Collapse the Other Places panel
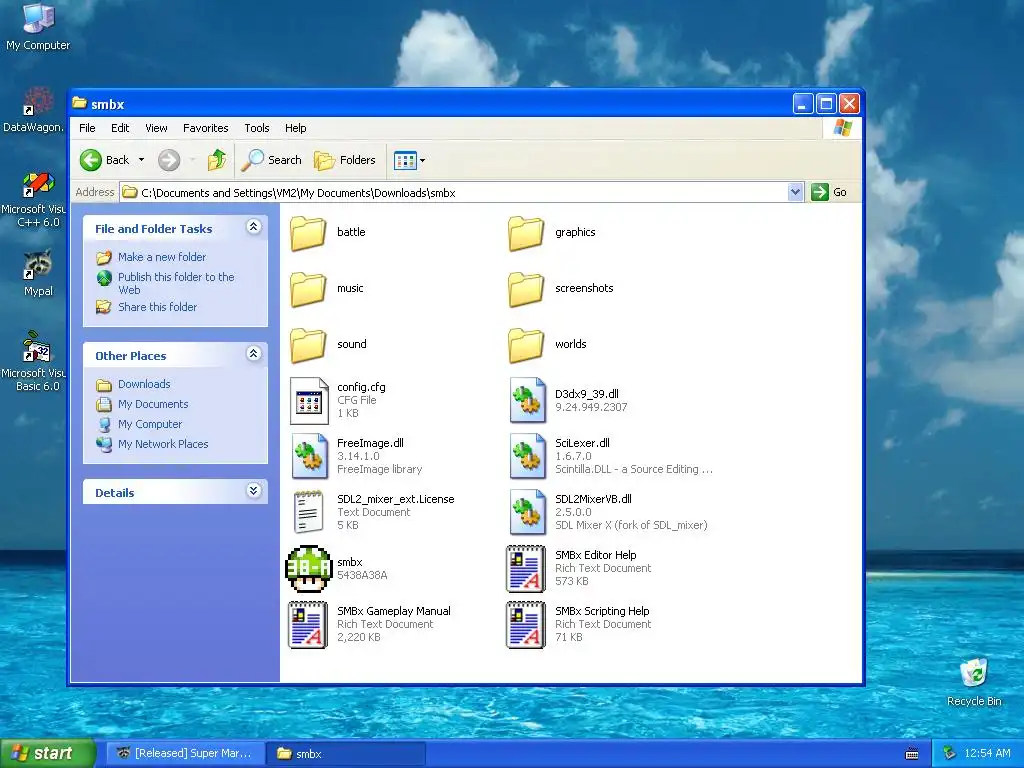 (x=253, y=353)
